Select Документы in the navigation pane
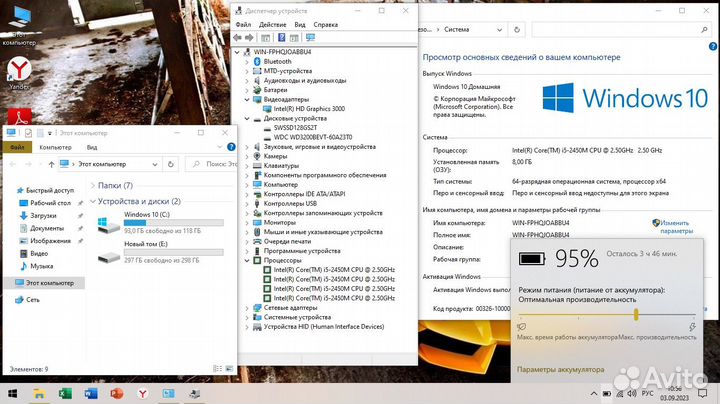This screenshot has width=720, height=404. (x=47, y=228)
